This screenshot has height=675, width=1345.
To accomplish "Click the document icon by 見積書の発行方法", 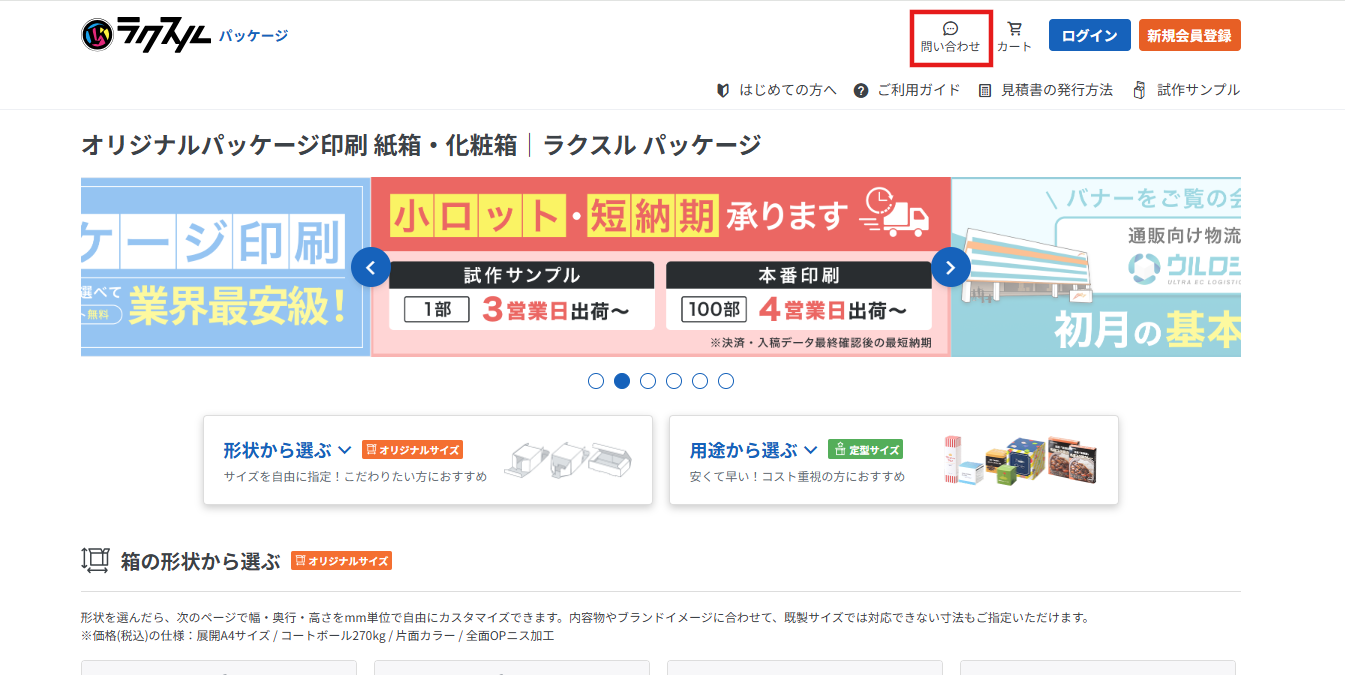I will coord(985,90).
